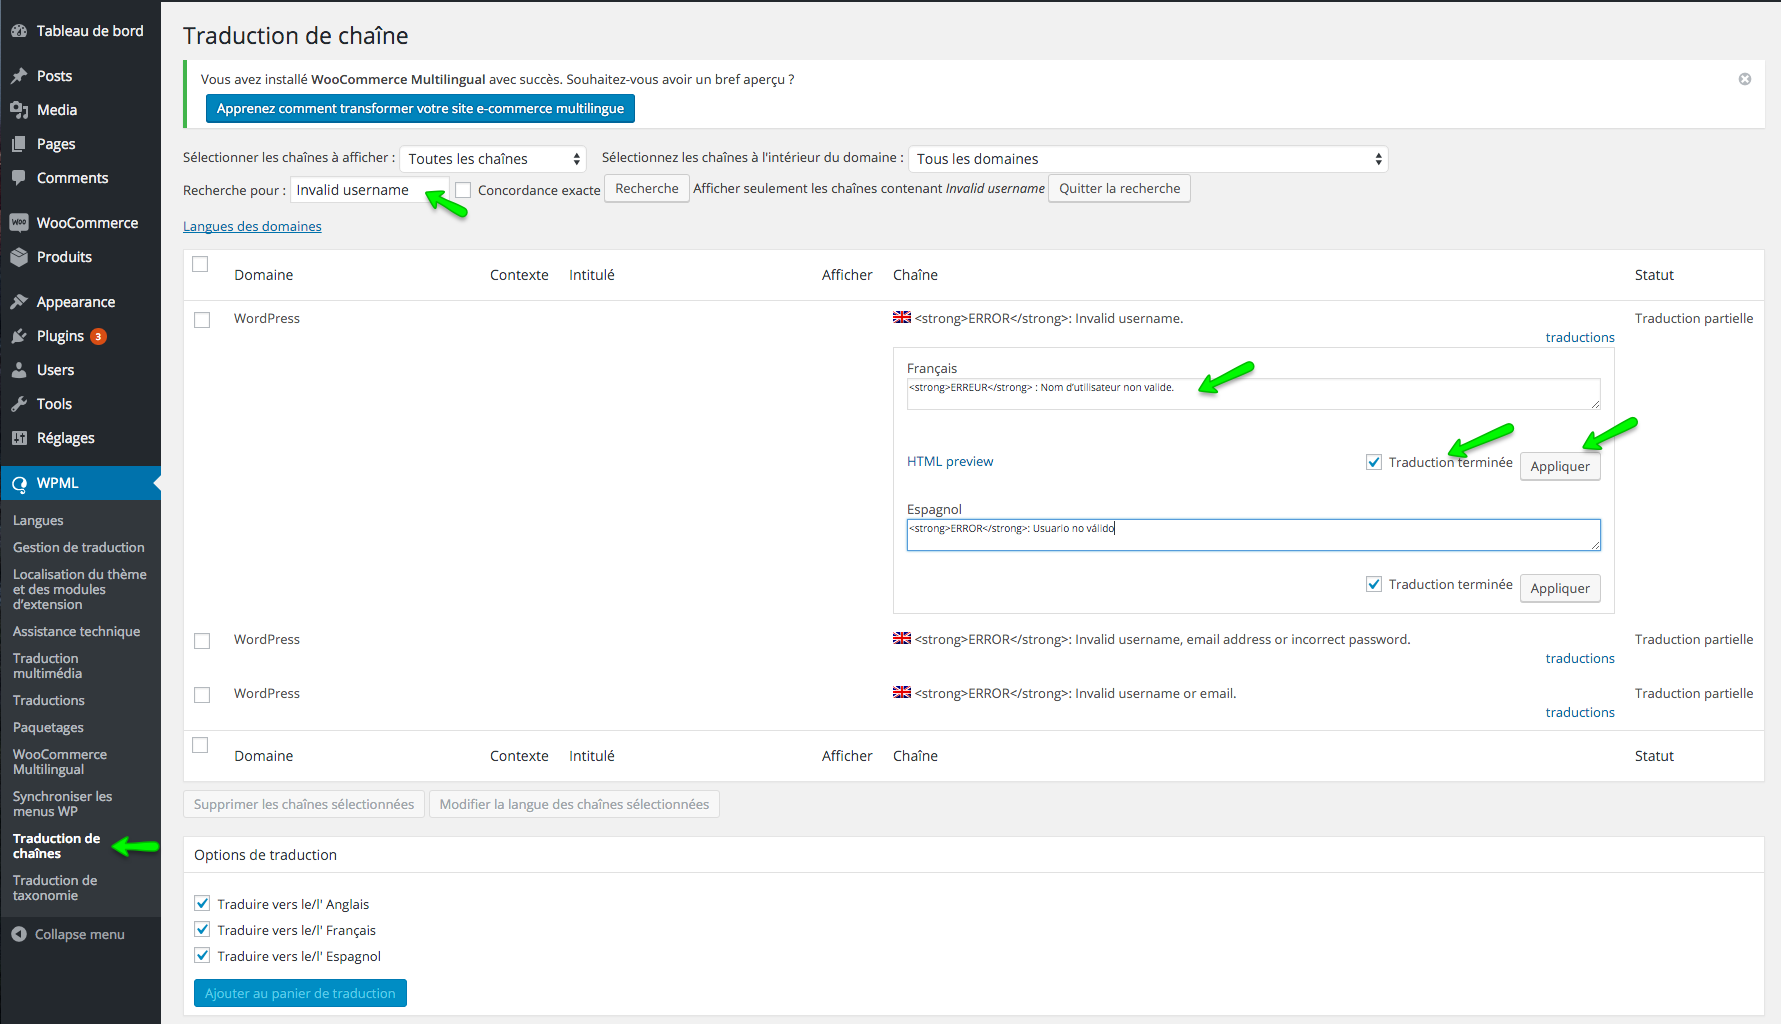Open Traduction de taxonomie menu item
Screen dimensions: 1781x1024
pos(55,888)
